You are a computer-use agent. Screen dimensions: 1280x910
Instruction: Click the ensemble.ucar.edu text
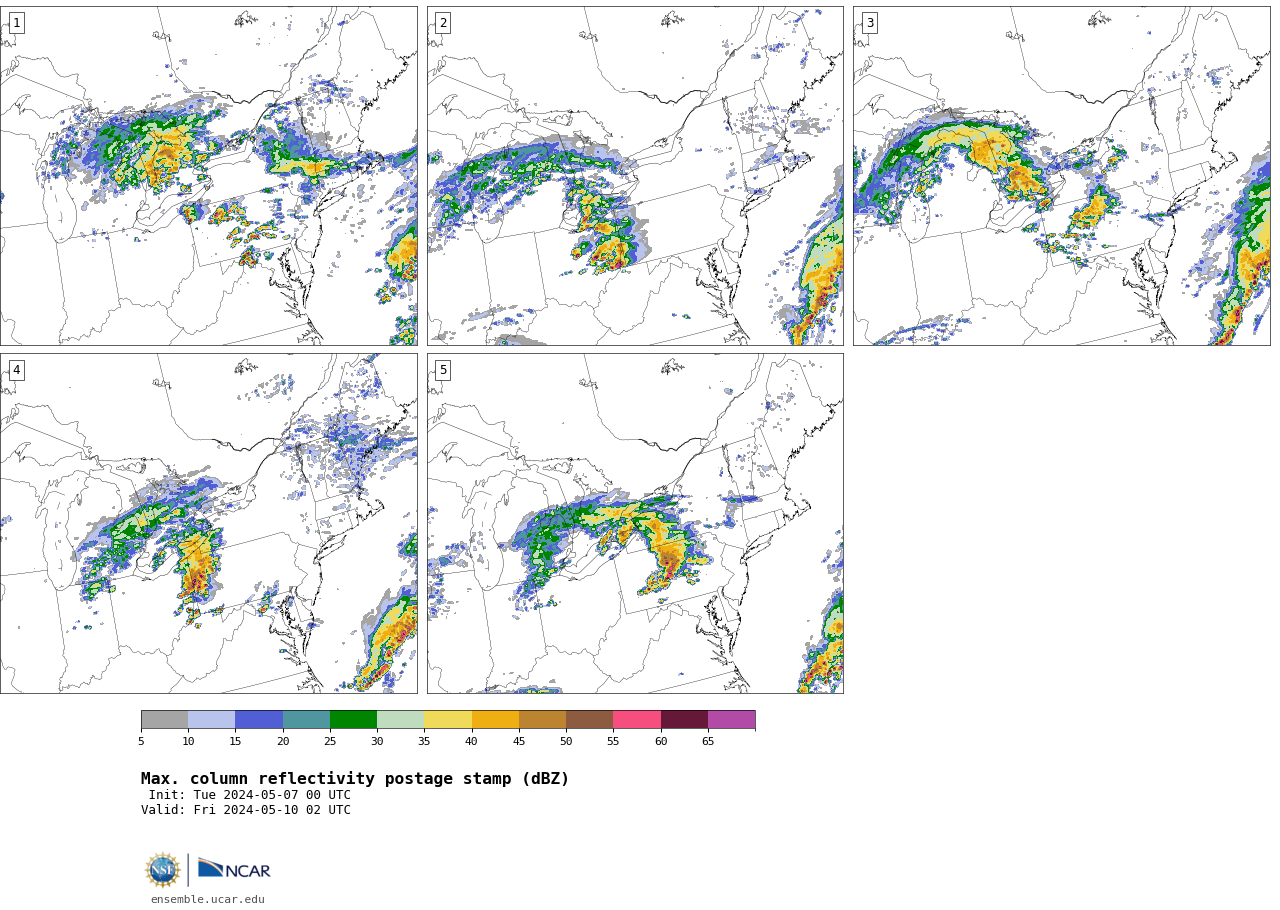pyautogui.click(x=208, y=900)
